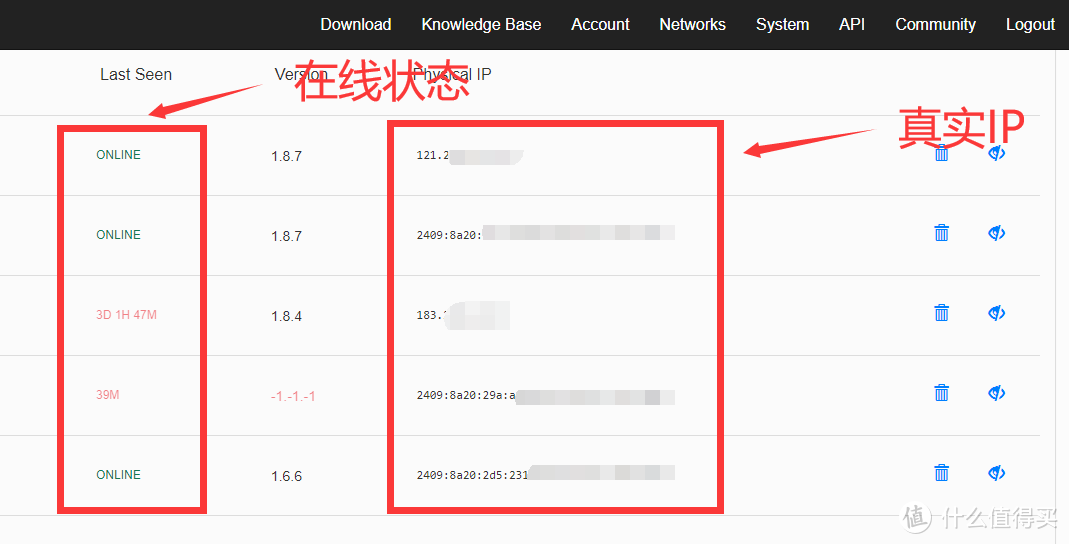Select the version 1.6.6 cell
Image resolution: width=1069 pixels, height=544 pixels.
tap(286, 476)
